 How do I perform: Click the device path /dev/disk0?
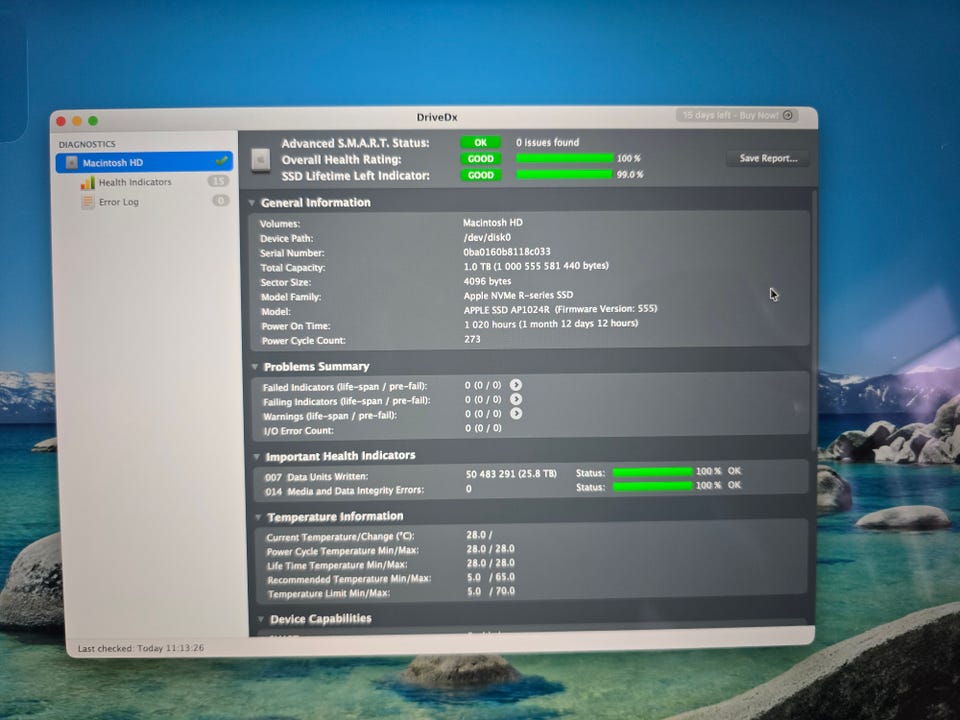coord(487,237)
